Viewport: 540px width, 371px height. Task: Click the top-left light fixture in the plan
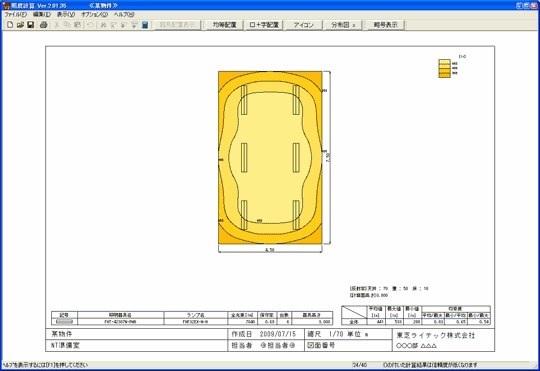tap(244, 100)
